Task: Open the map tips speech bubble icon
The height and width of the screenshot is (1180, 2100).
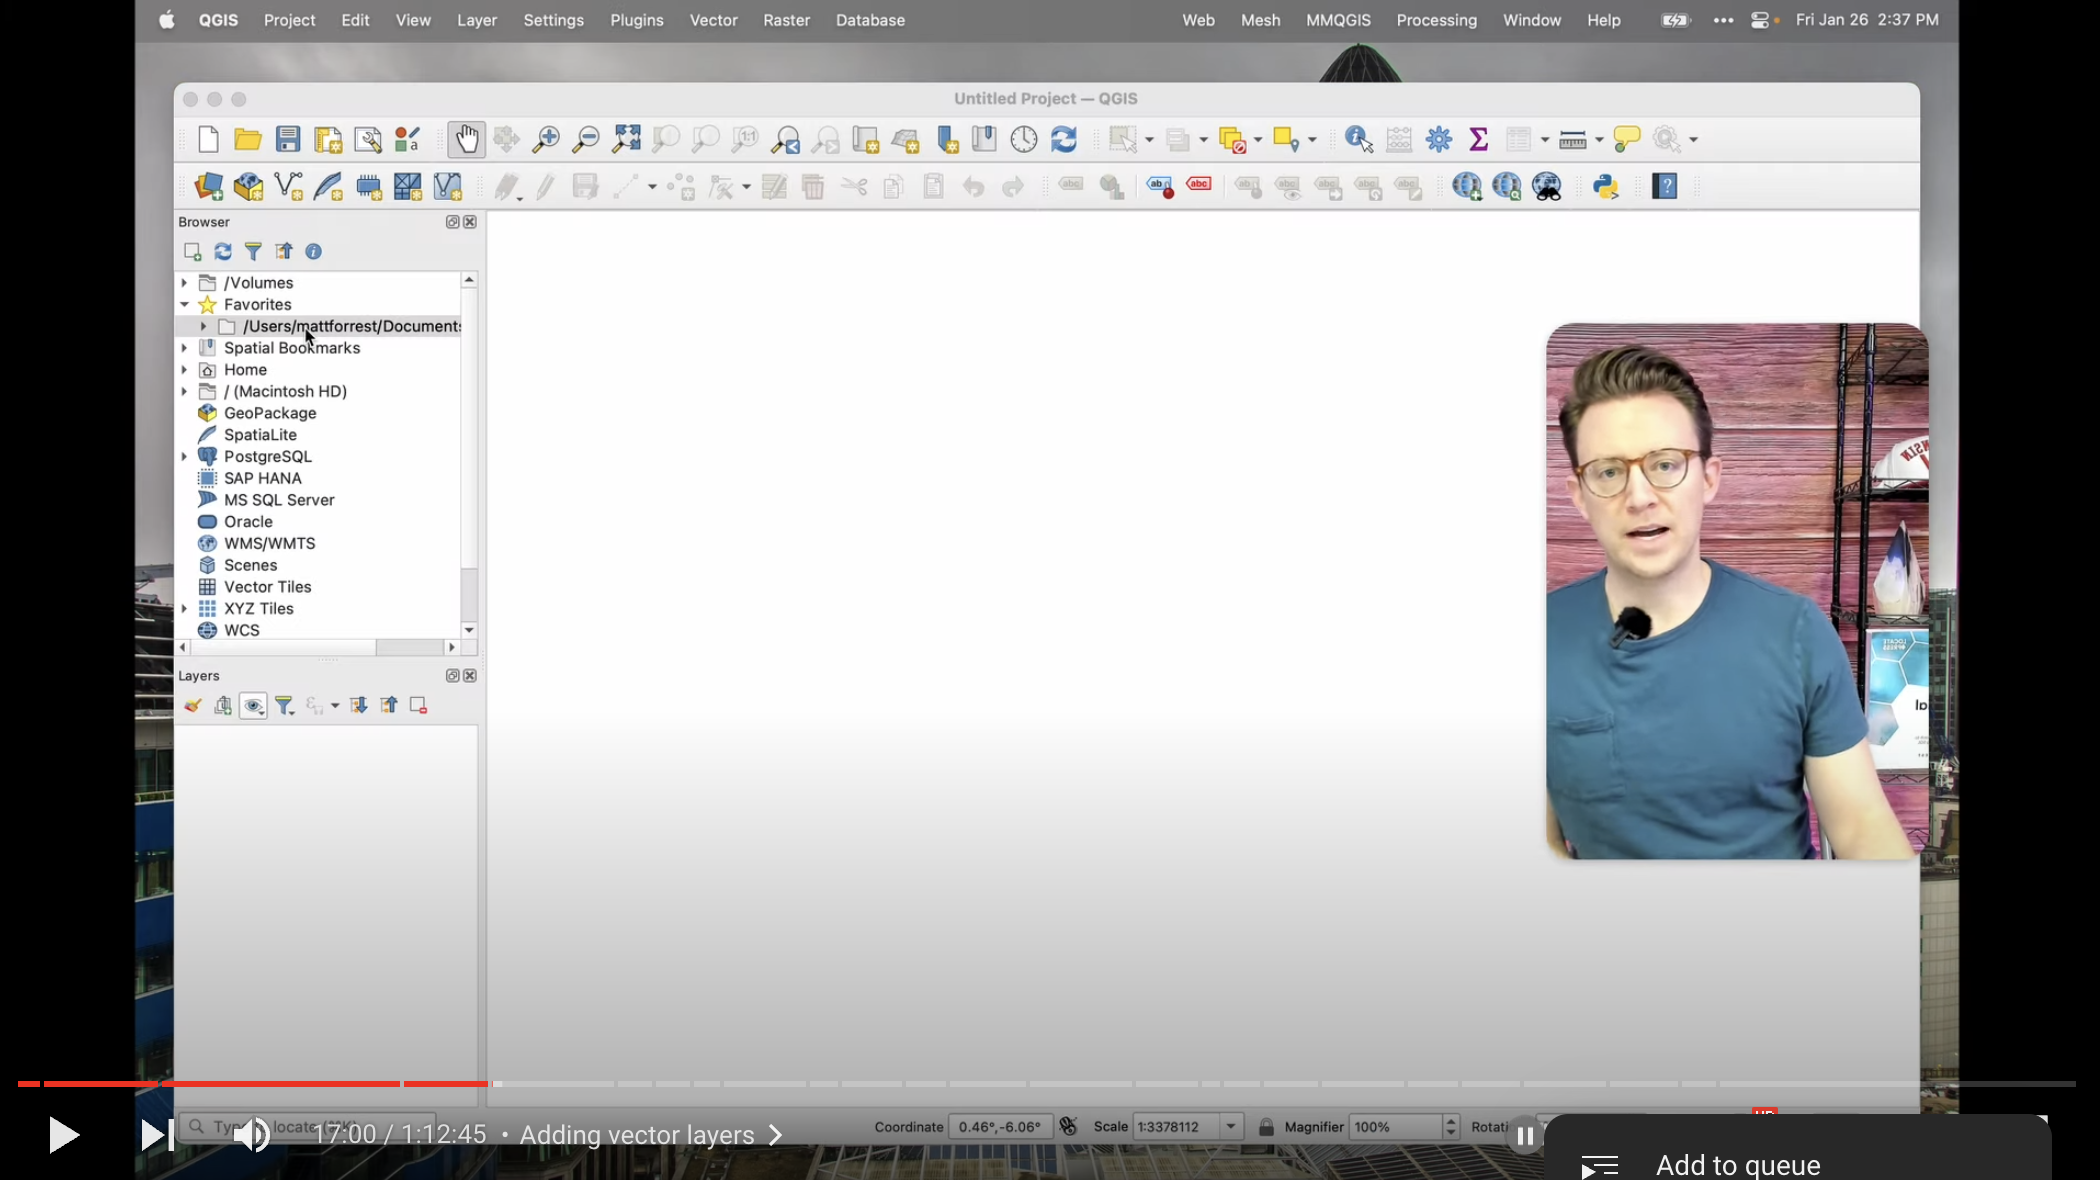Action: pyautogui.click(x=1627, y=139)
